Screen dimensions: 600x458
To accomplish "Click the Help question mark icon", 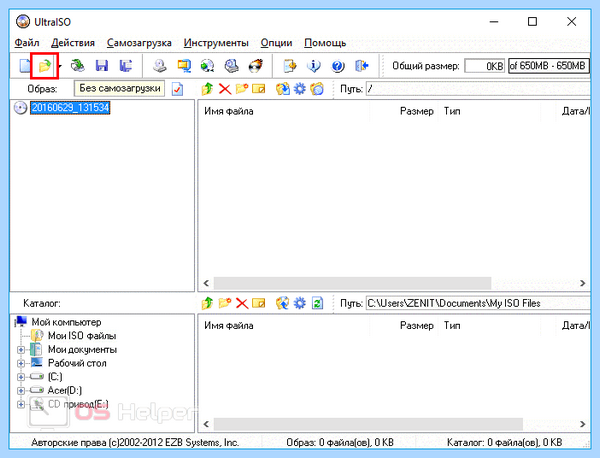I will pos(338,66).
